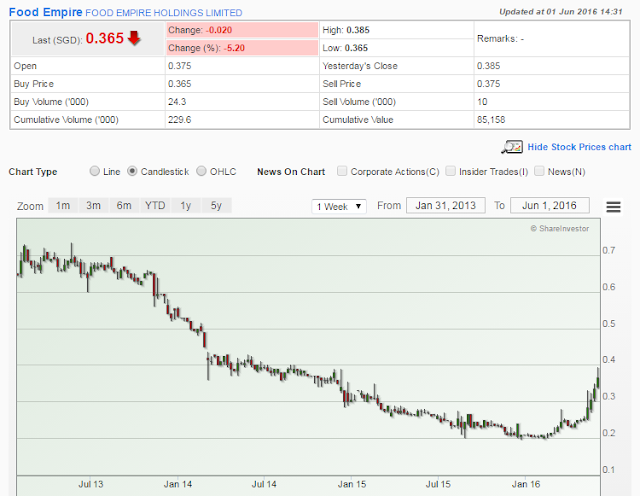Click the News On Chart label
The height and width of the screenshot is (496, 640).
(x=291, y=172)
